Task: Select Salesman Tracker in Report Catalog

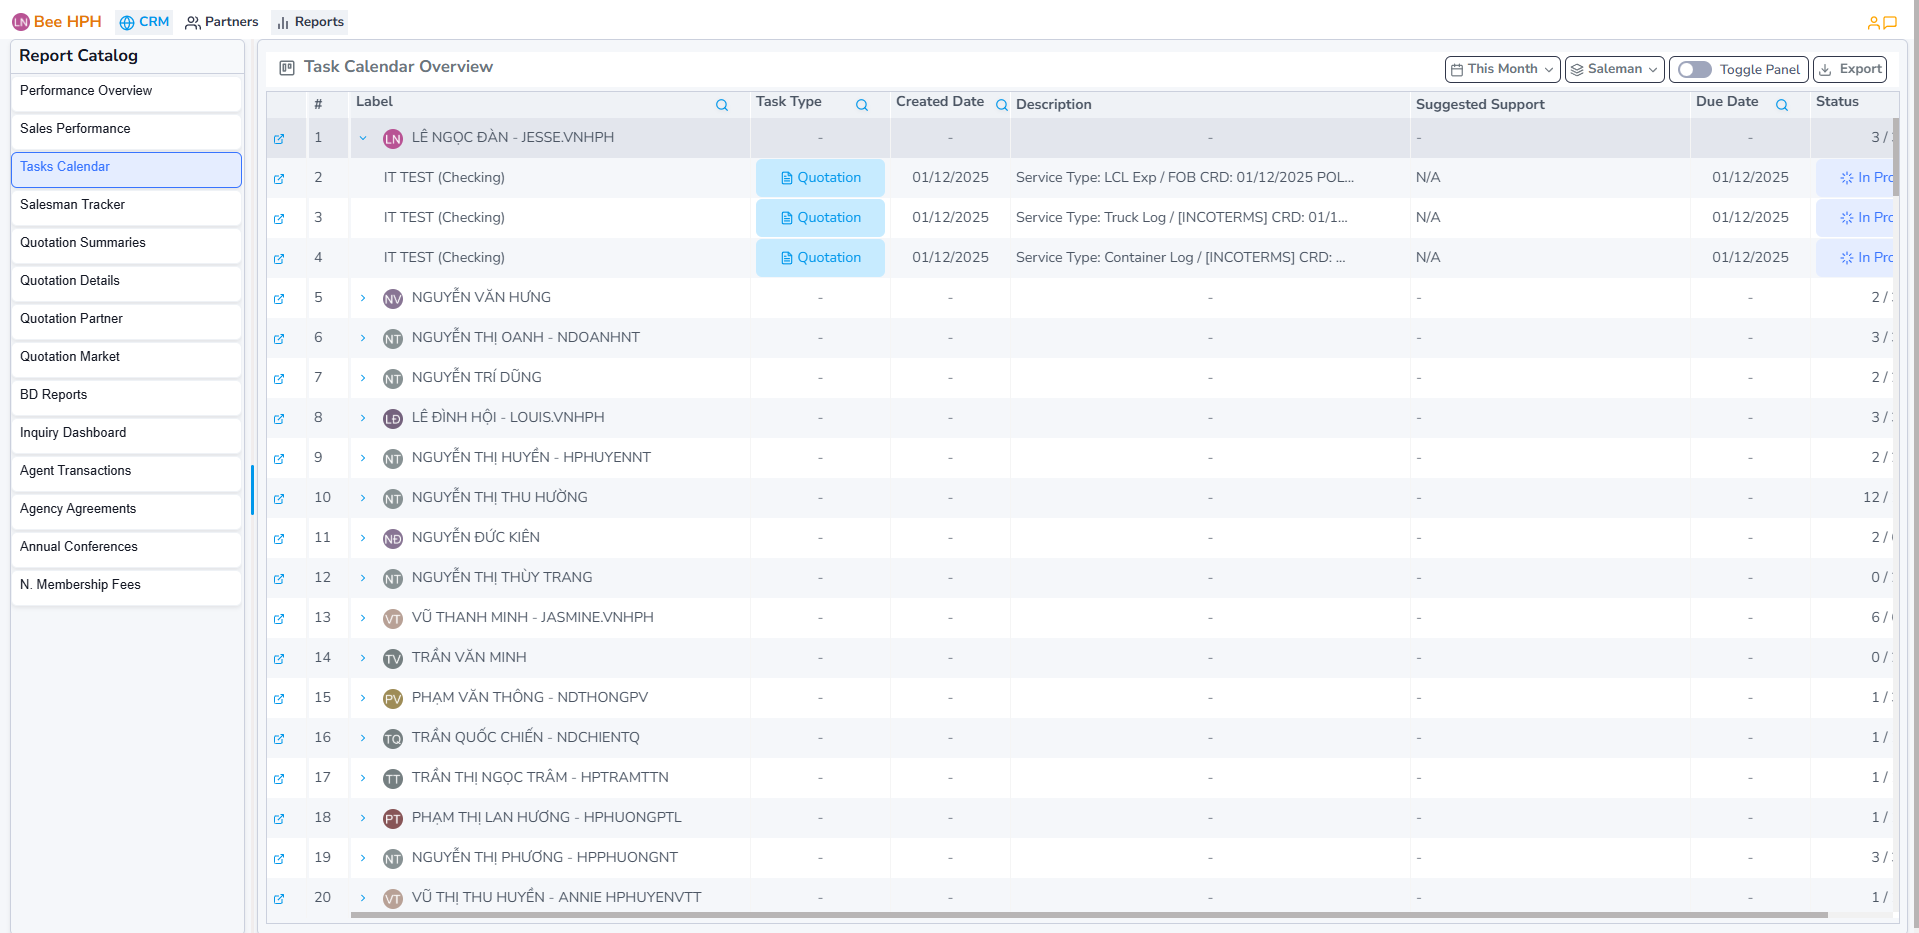Action: tap(72, 204)
